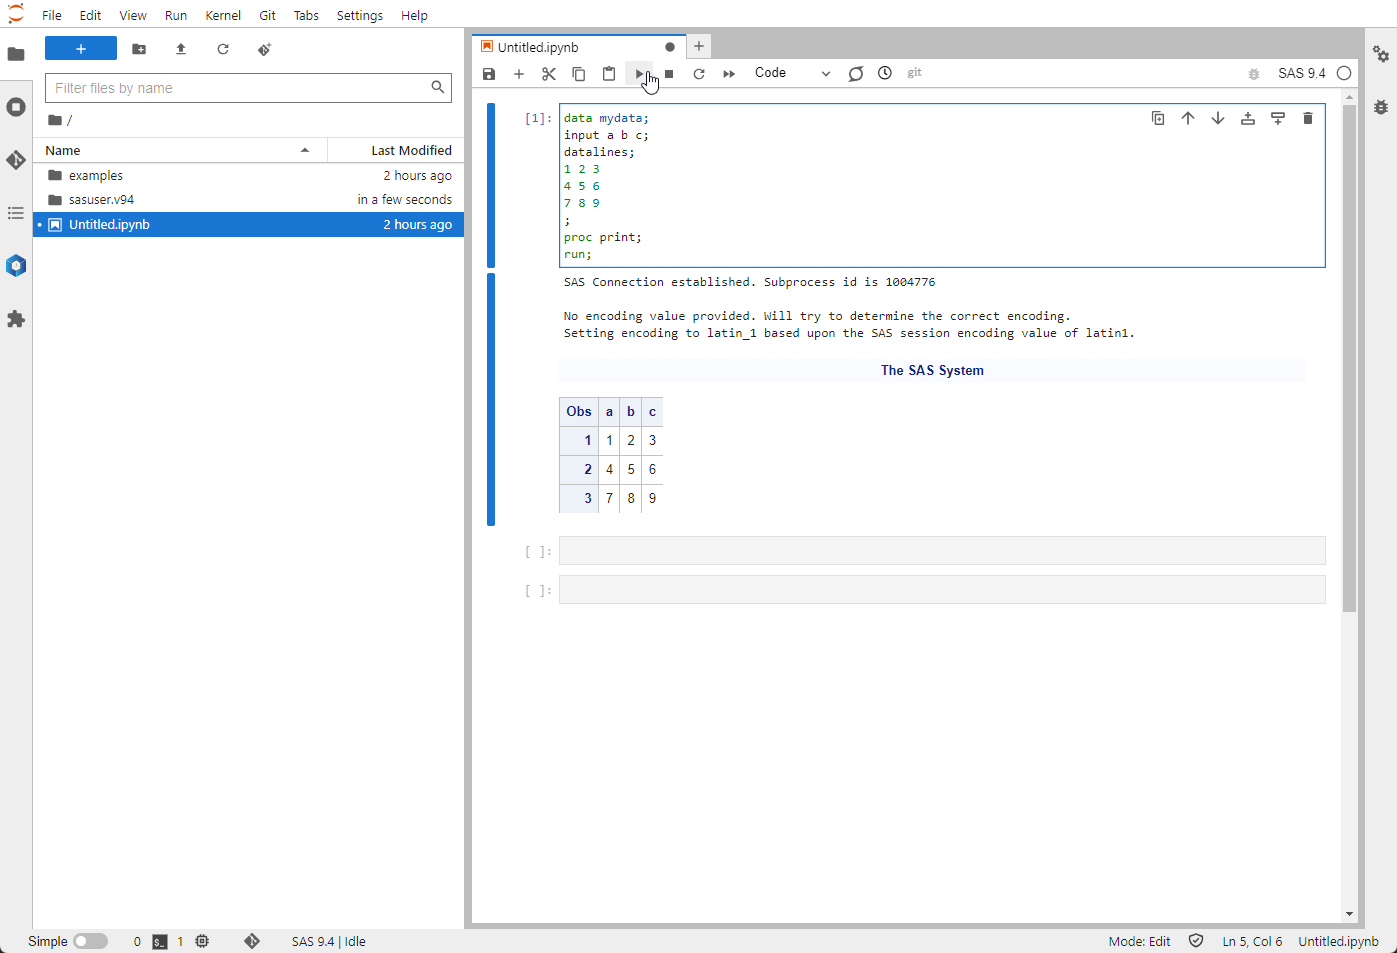Move the active cell down
The height and width of the screenshot is (953, 1397).
pos(1218,118)
